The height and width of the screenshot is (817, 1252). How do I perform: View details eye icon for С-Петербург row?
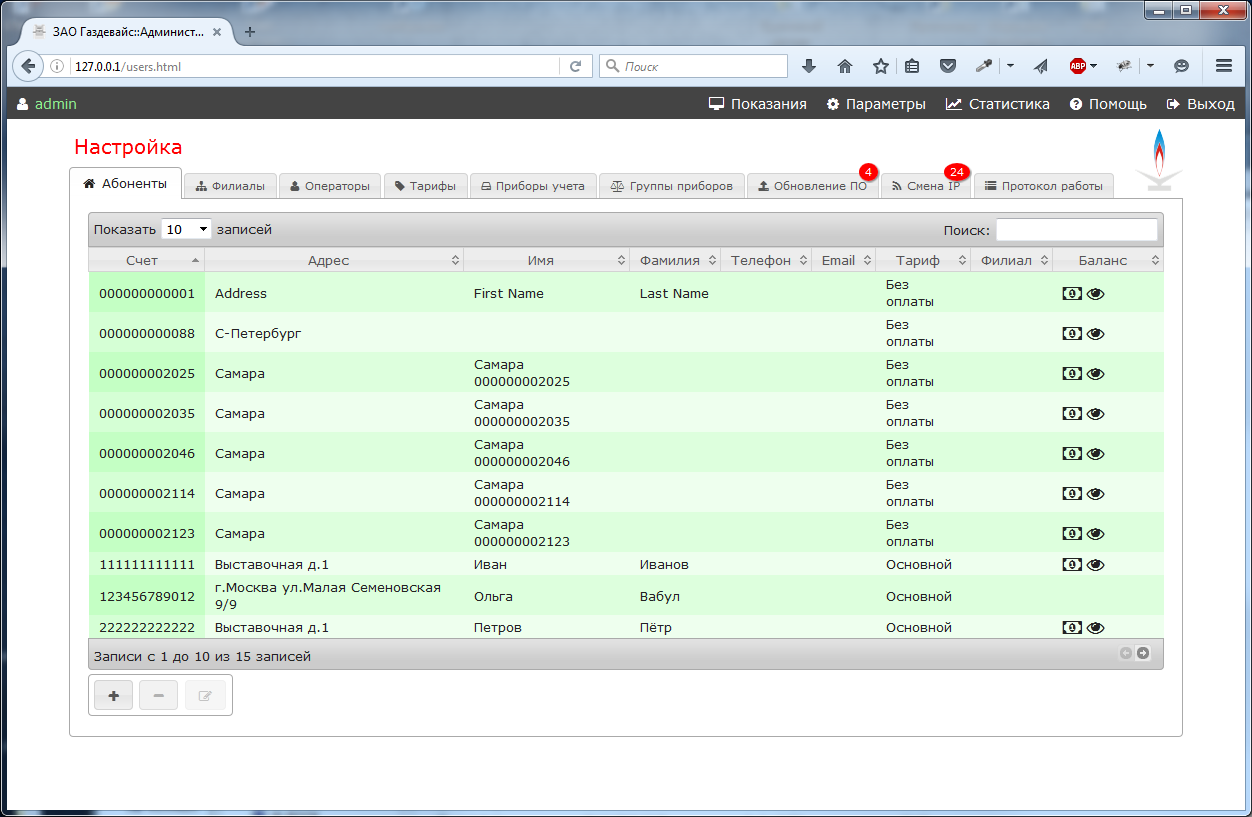pos(1096,334)
